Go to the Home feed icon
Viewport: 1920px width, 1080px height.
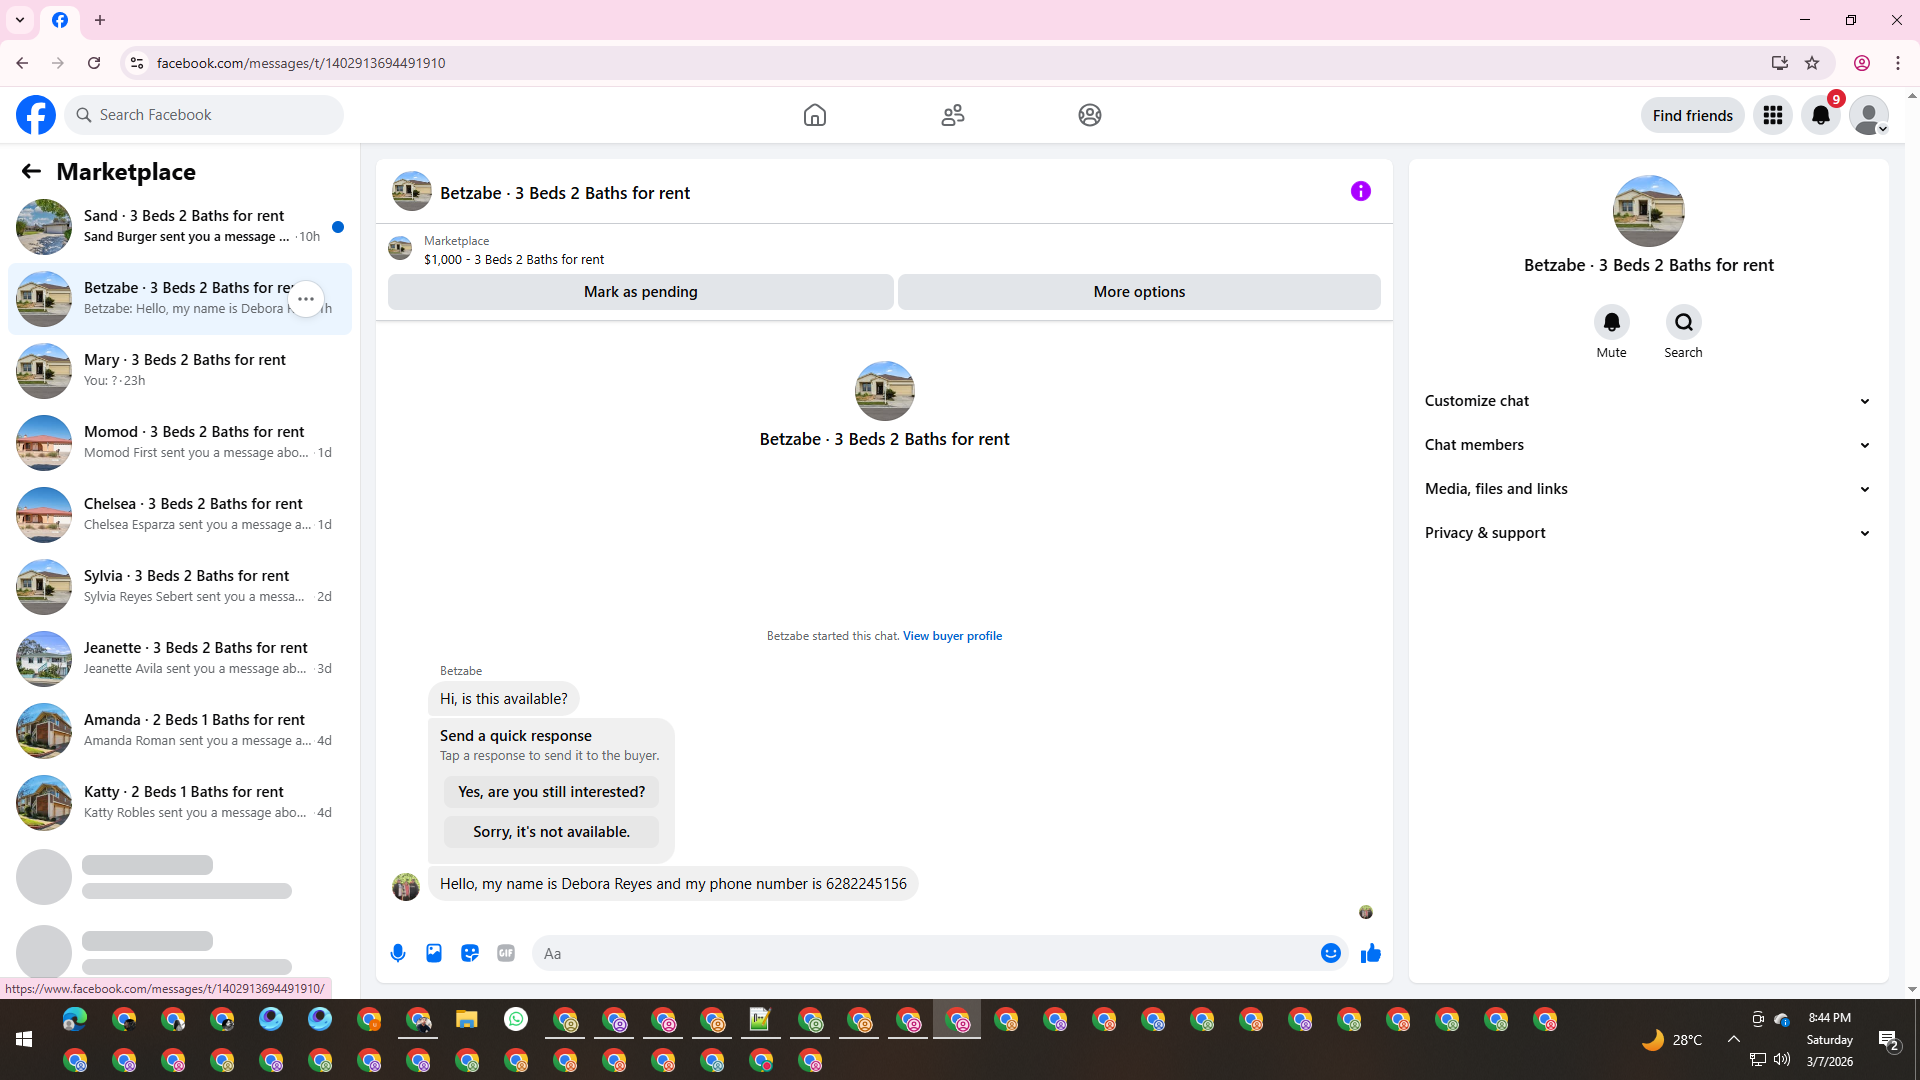point(815,115)
